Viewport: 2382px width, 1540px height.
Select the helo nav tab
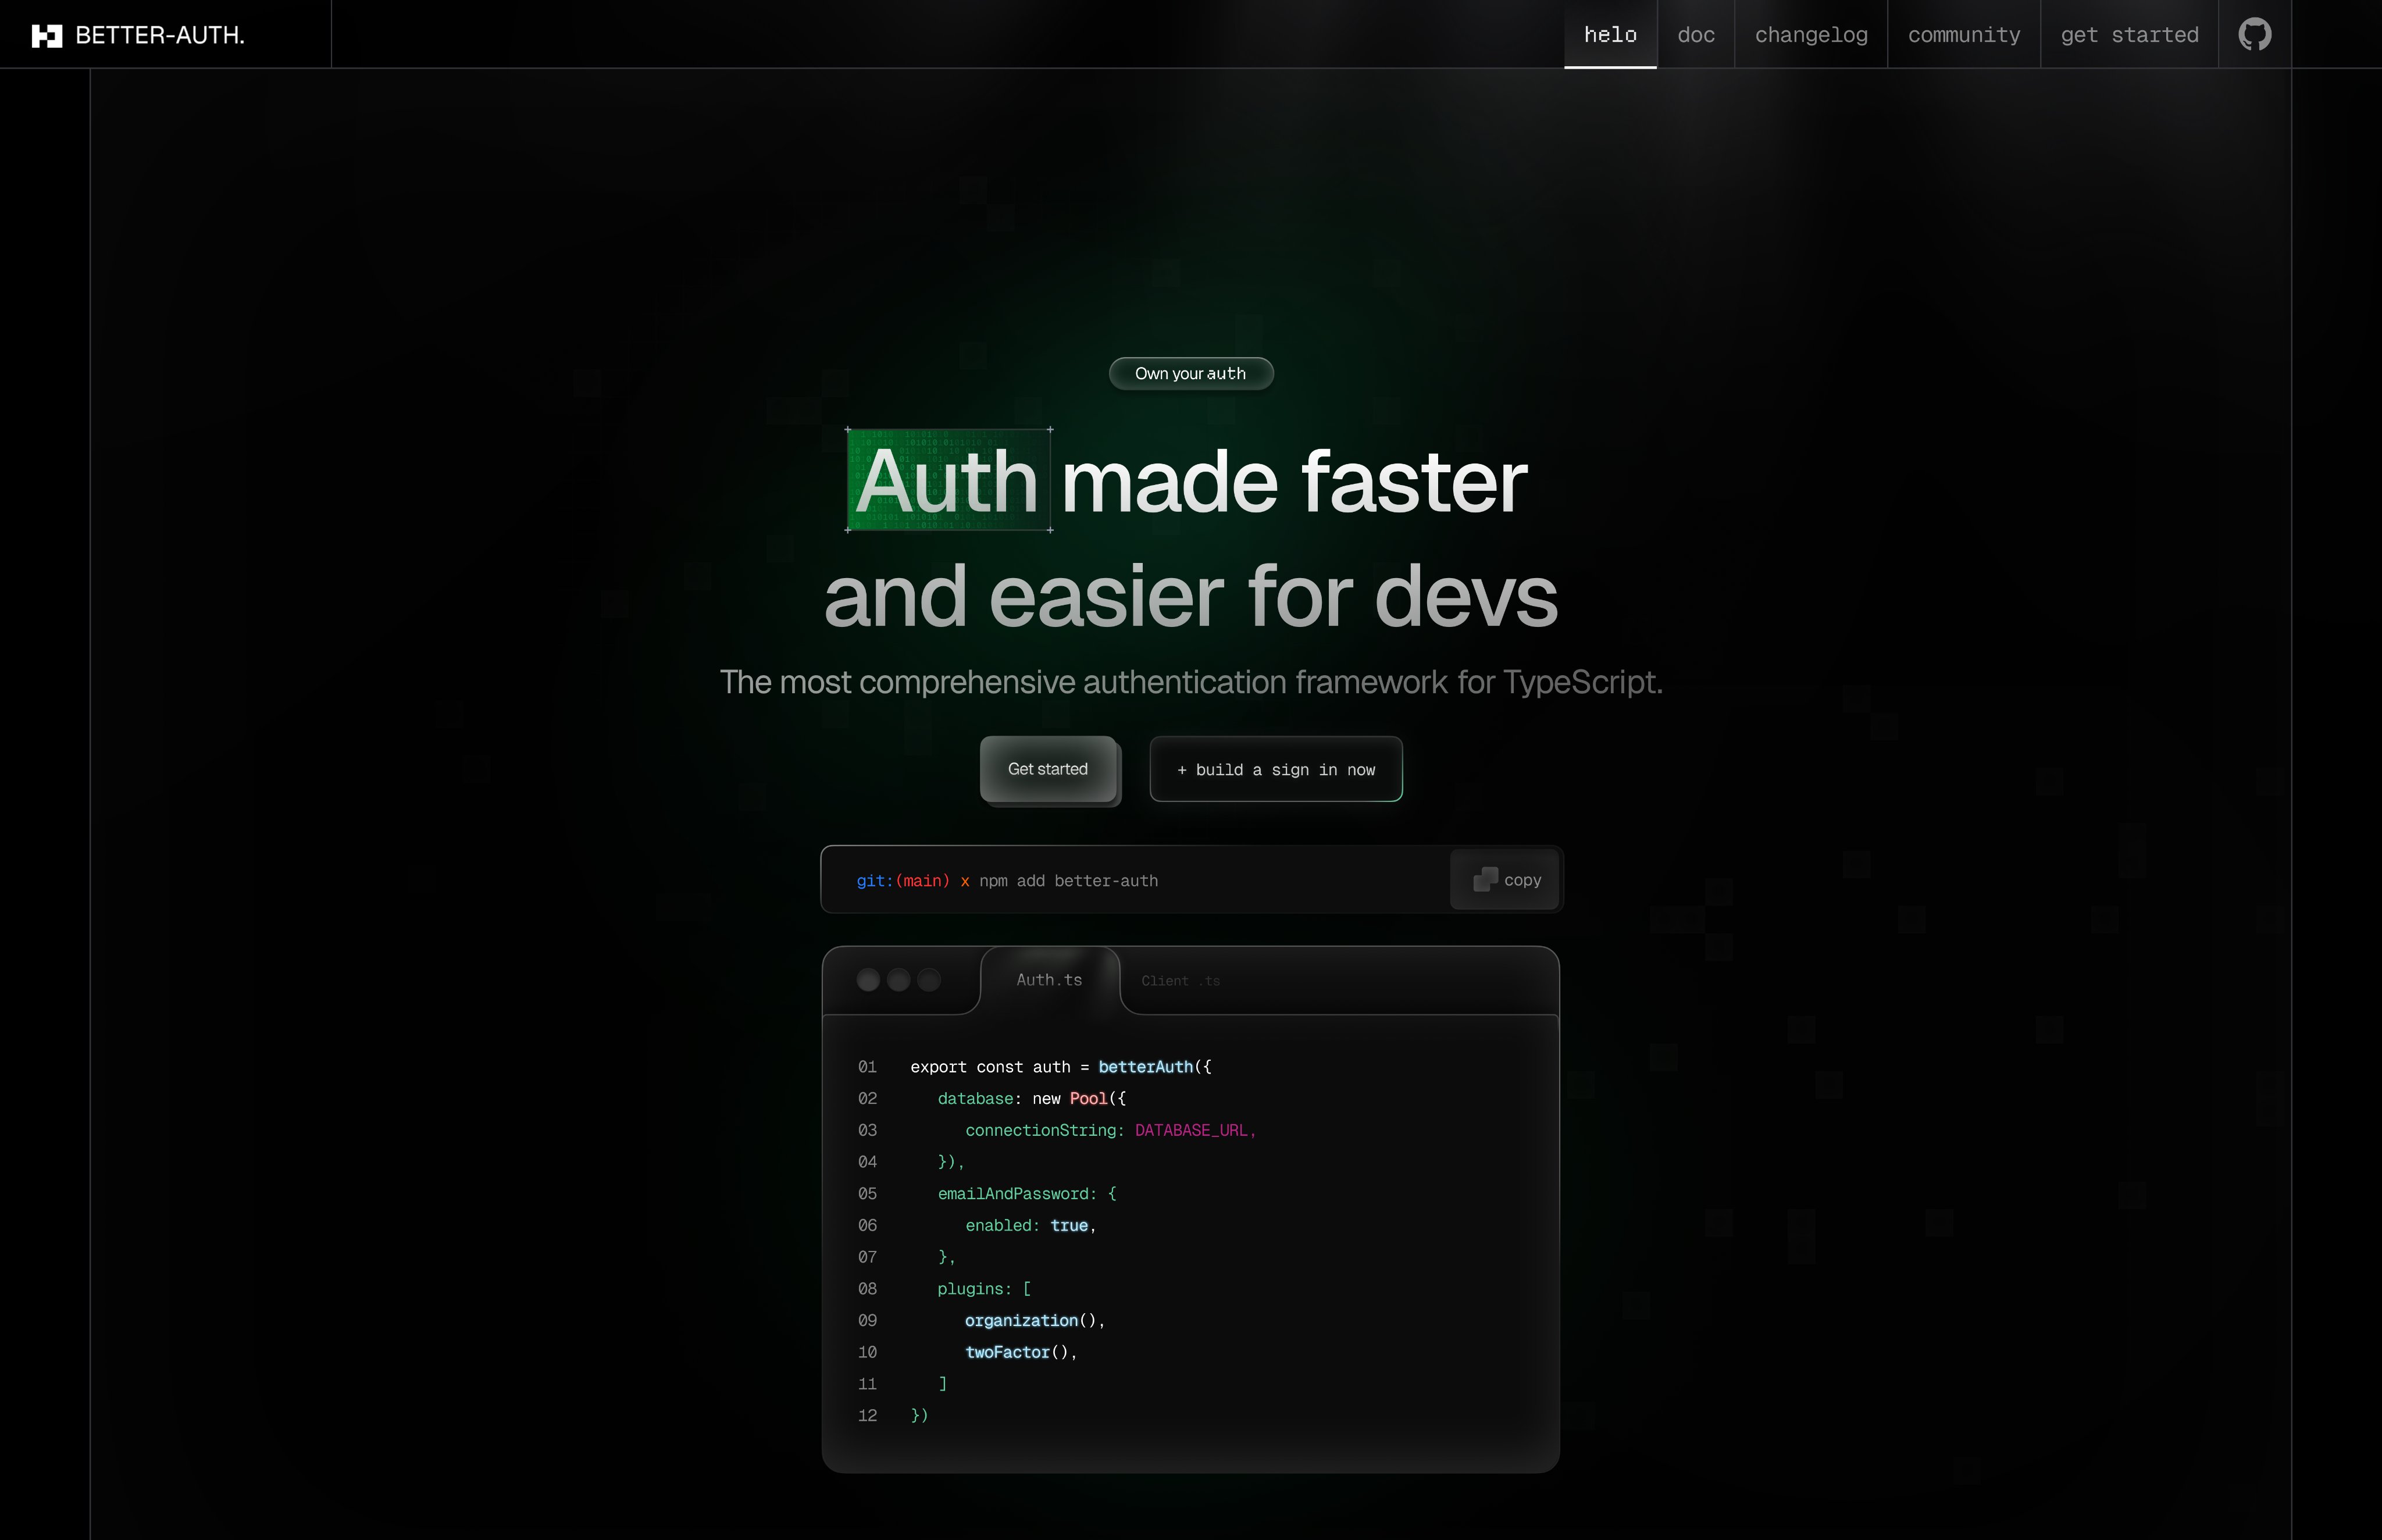coord(1610,35)
